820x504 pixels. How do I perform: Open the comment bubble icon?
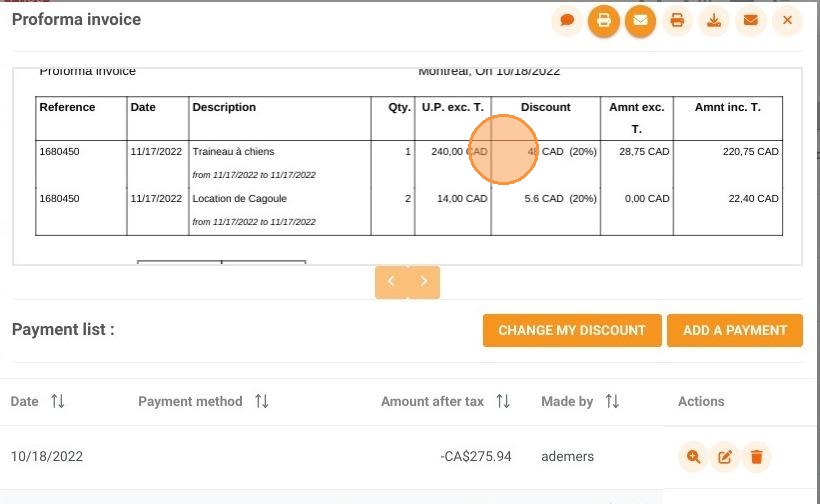(567, 21)
